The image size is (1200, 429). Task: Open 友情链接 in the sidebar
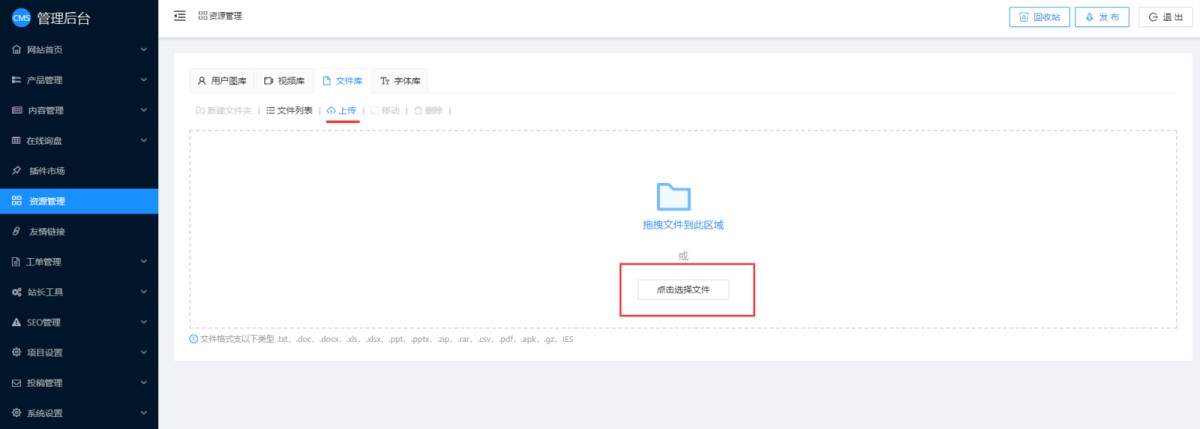pyautogui.click(x=79, y=231)
